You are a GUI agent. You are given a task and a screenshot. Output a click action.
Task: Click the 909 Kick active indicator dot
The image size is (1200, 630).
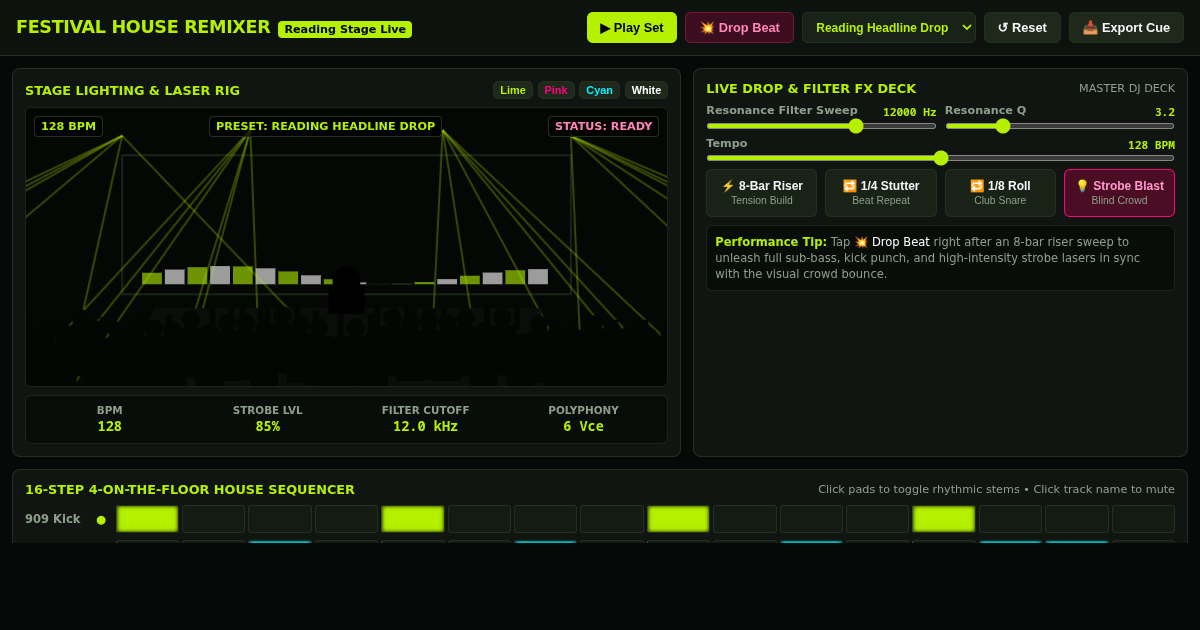[x=101, y=520]
